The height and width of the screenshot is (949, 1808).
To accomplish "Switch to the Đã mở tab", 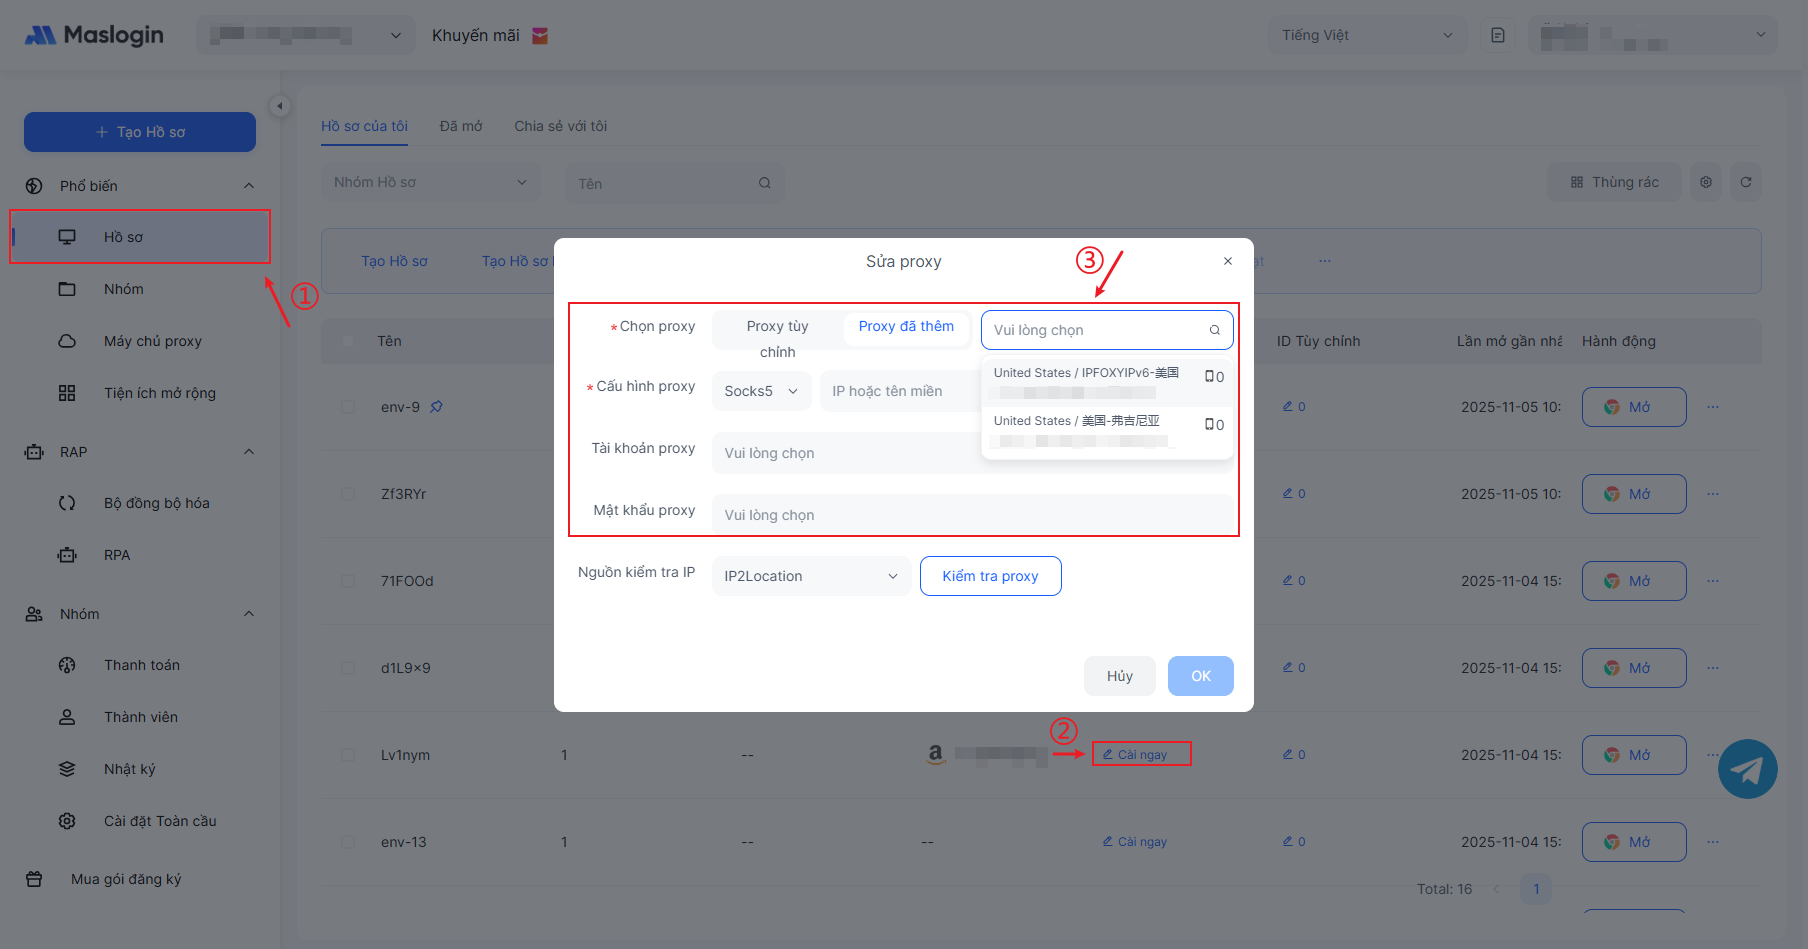I will coord(461,126).
